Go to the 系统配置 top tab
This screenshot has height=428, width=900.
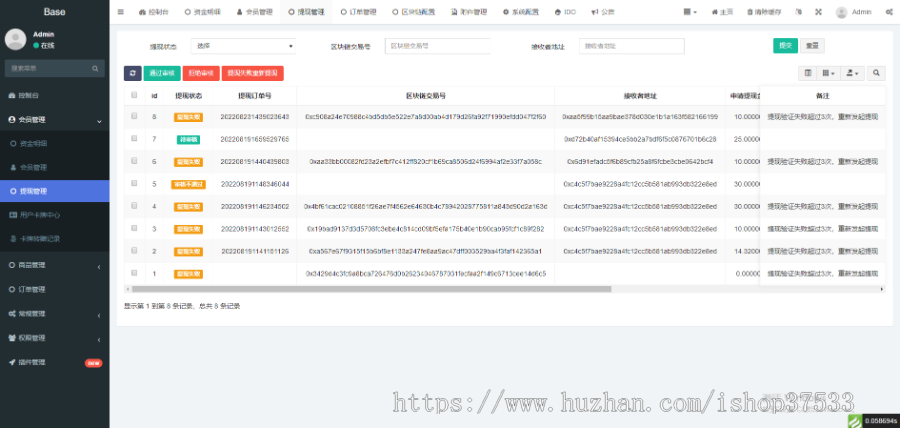click(519, 11)
